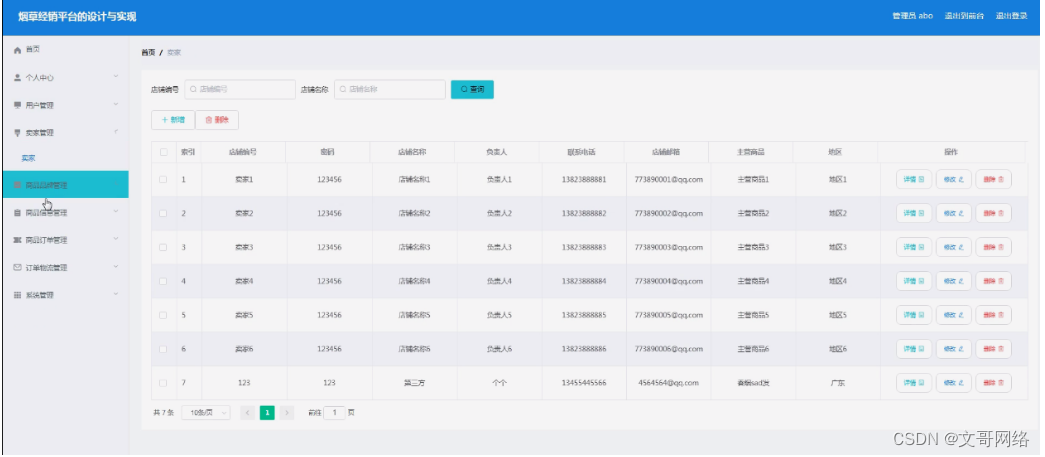Open details for row 卖家2
The width and height of the screenshot is (1045, 457).
(x=914, y=213)
